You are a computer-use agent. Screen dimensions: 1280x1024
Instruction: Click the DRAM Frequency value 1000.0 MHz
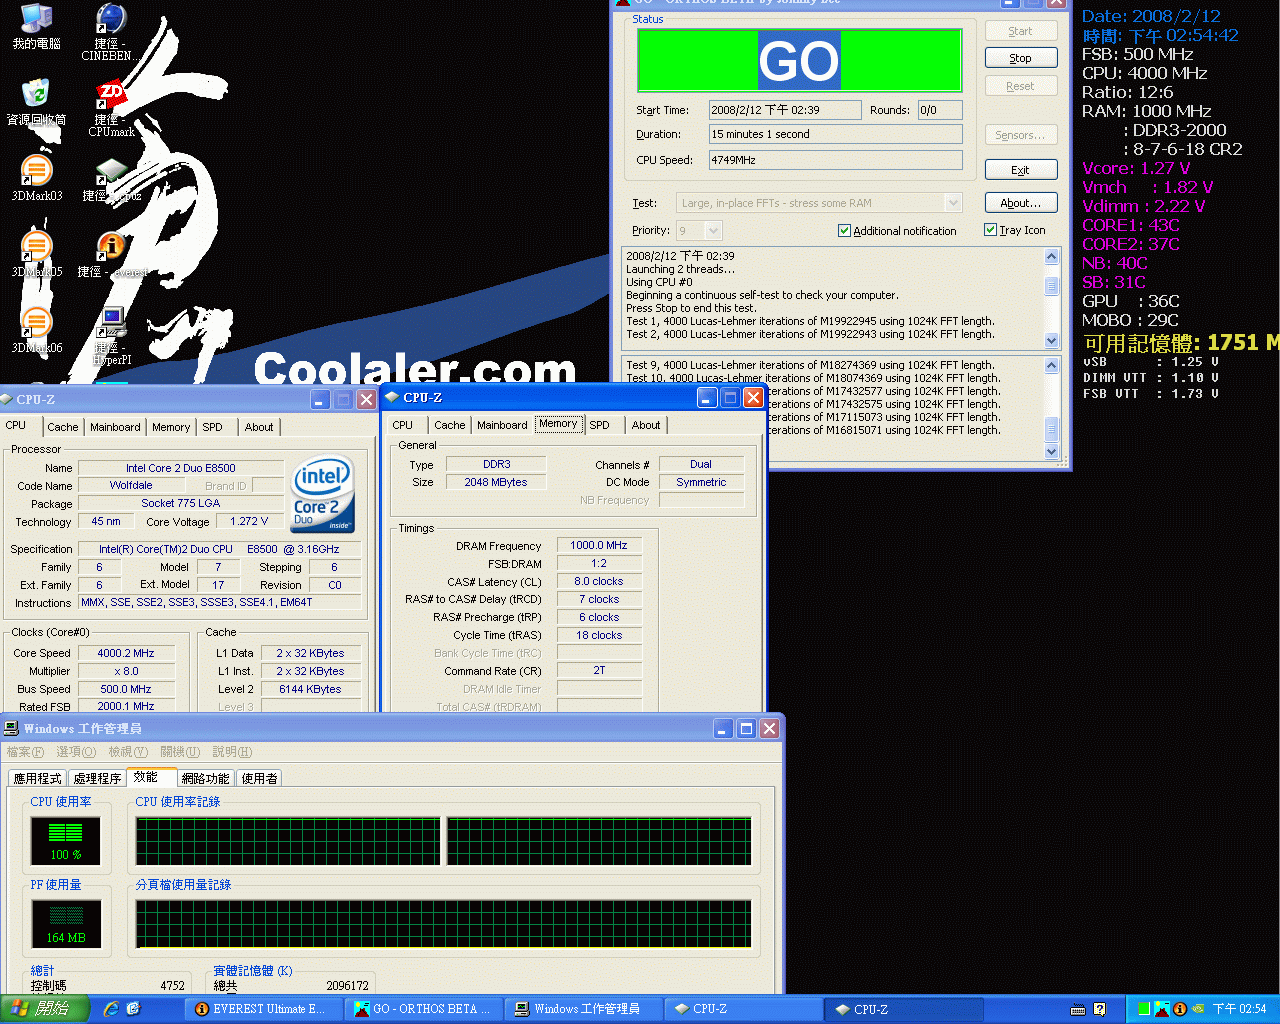(598, 545)
